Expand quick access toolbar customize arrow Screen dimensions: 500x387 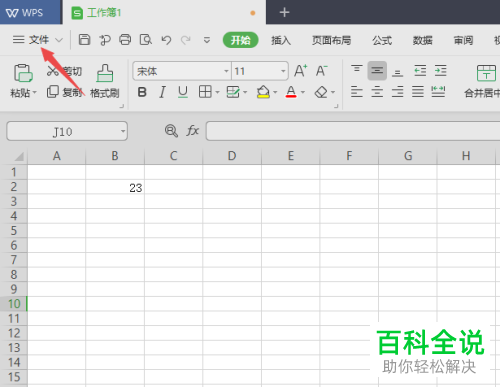(207, 40)
